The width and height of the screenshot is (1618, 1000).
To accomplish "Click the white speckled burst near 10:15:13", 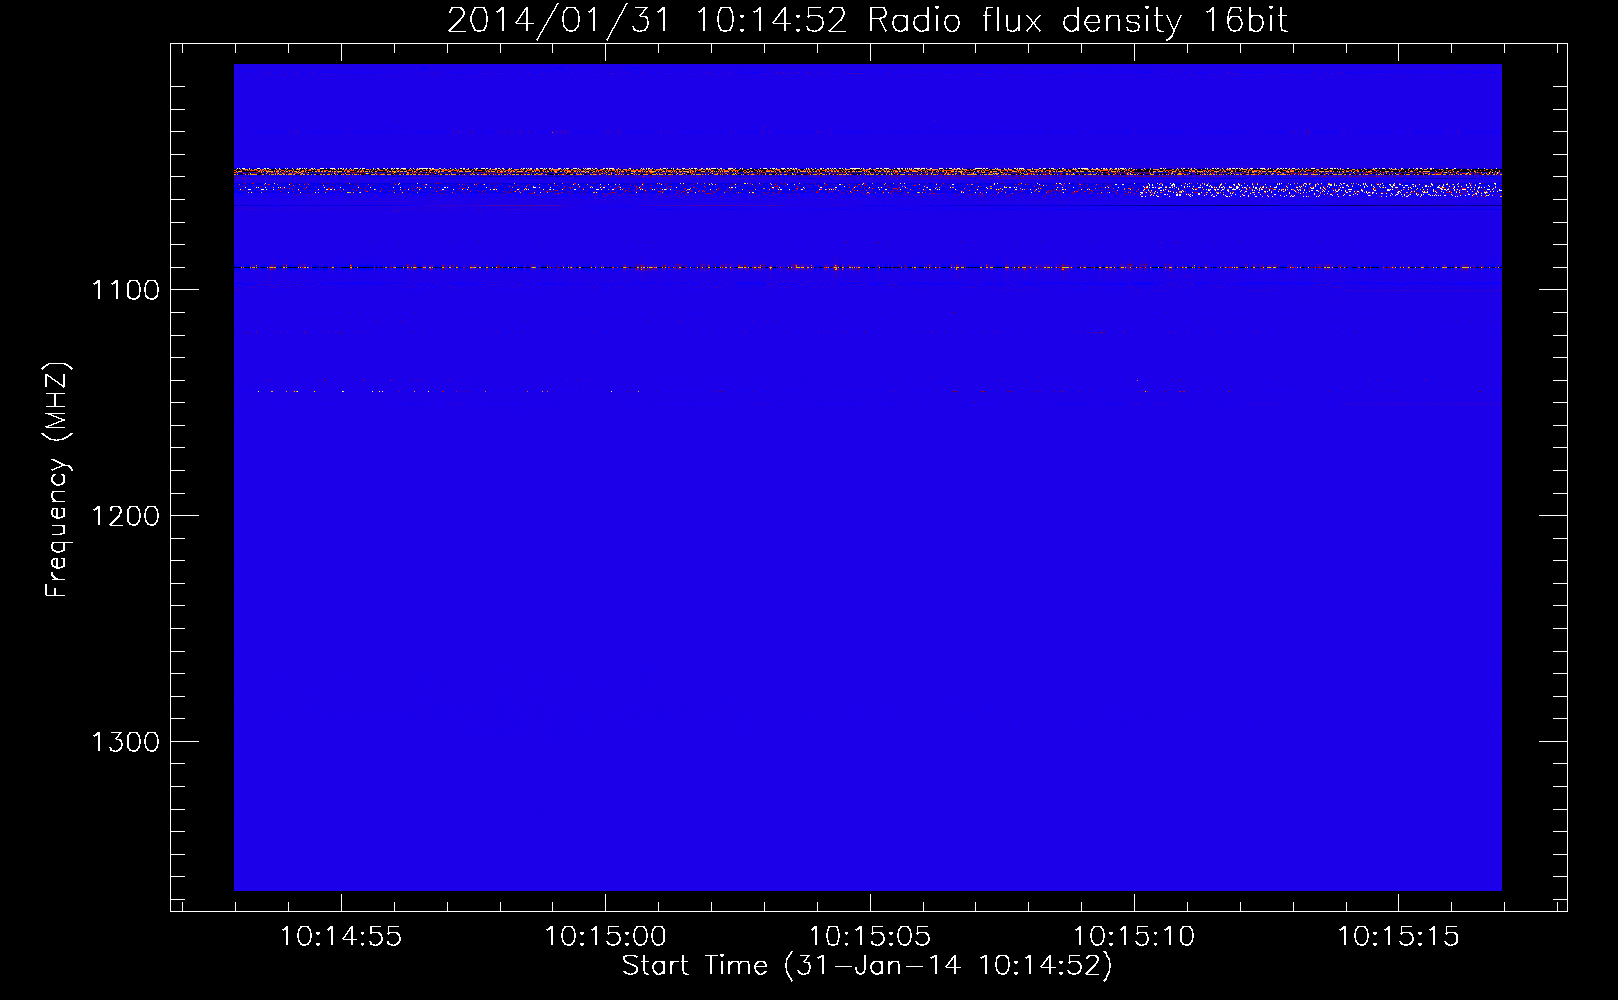I will 1320,189.
